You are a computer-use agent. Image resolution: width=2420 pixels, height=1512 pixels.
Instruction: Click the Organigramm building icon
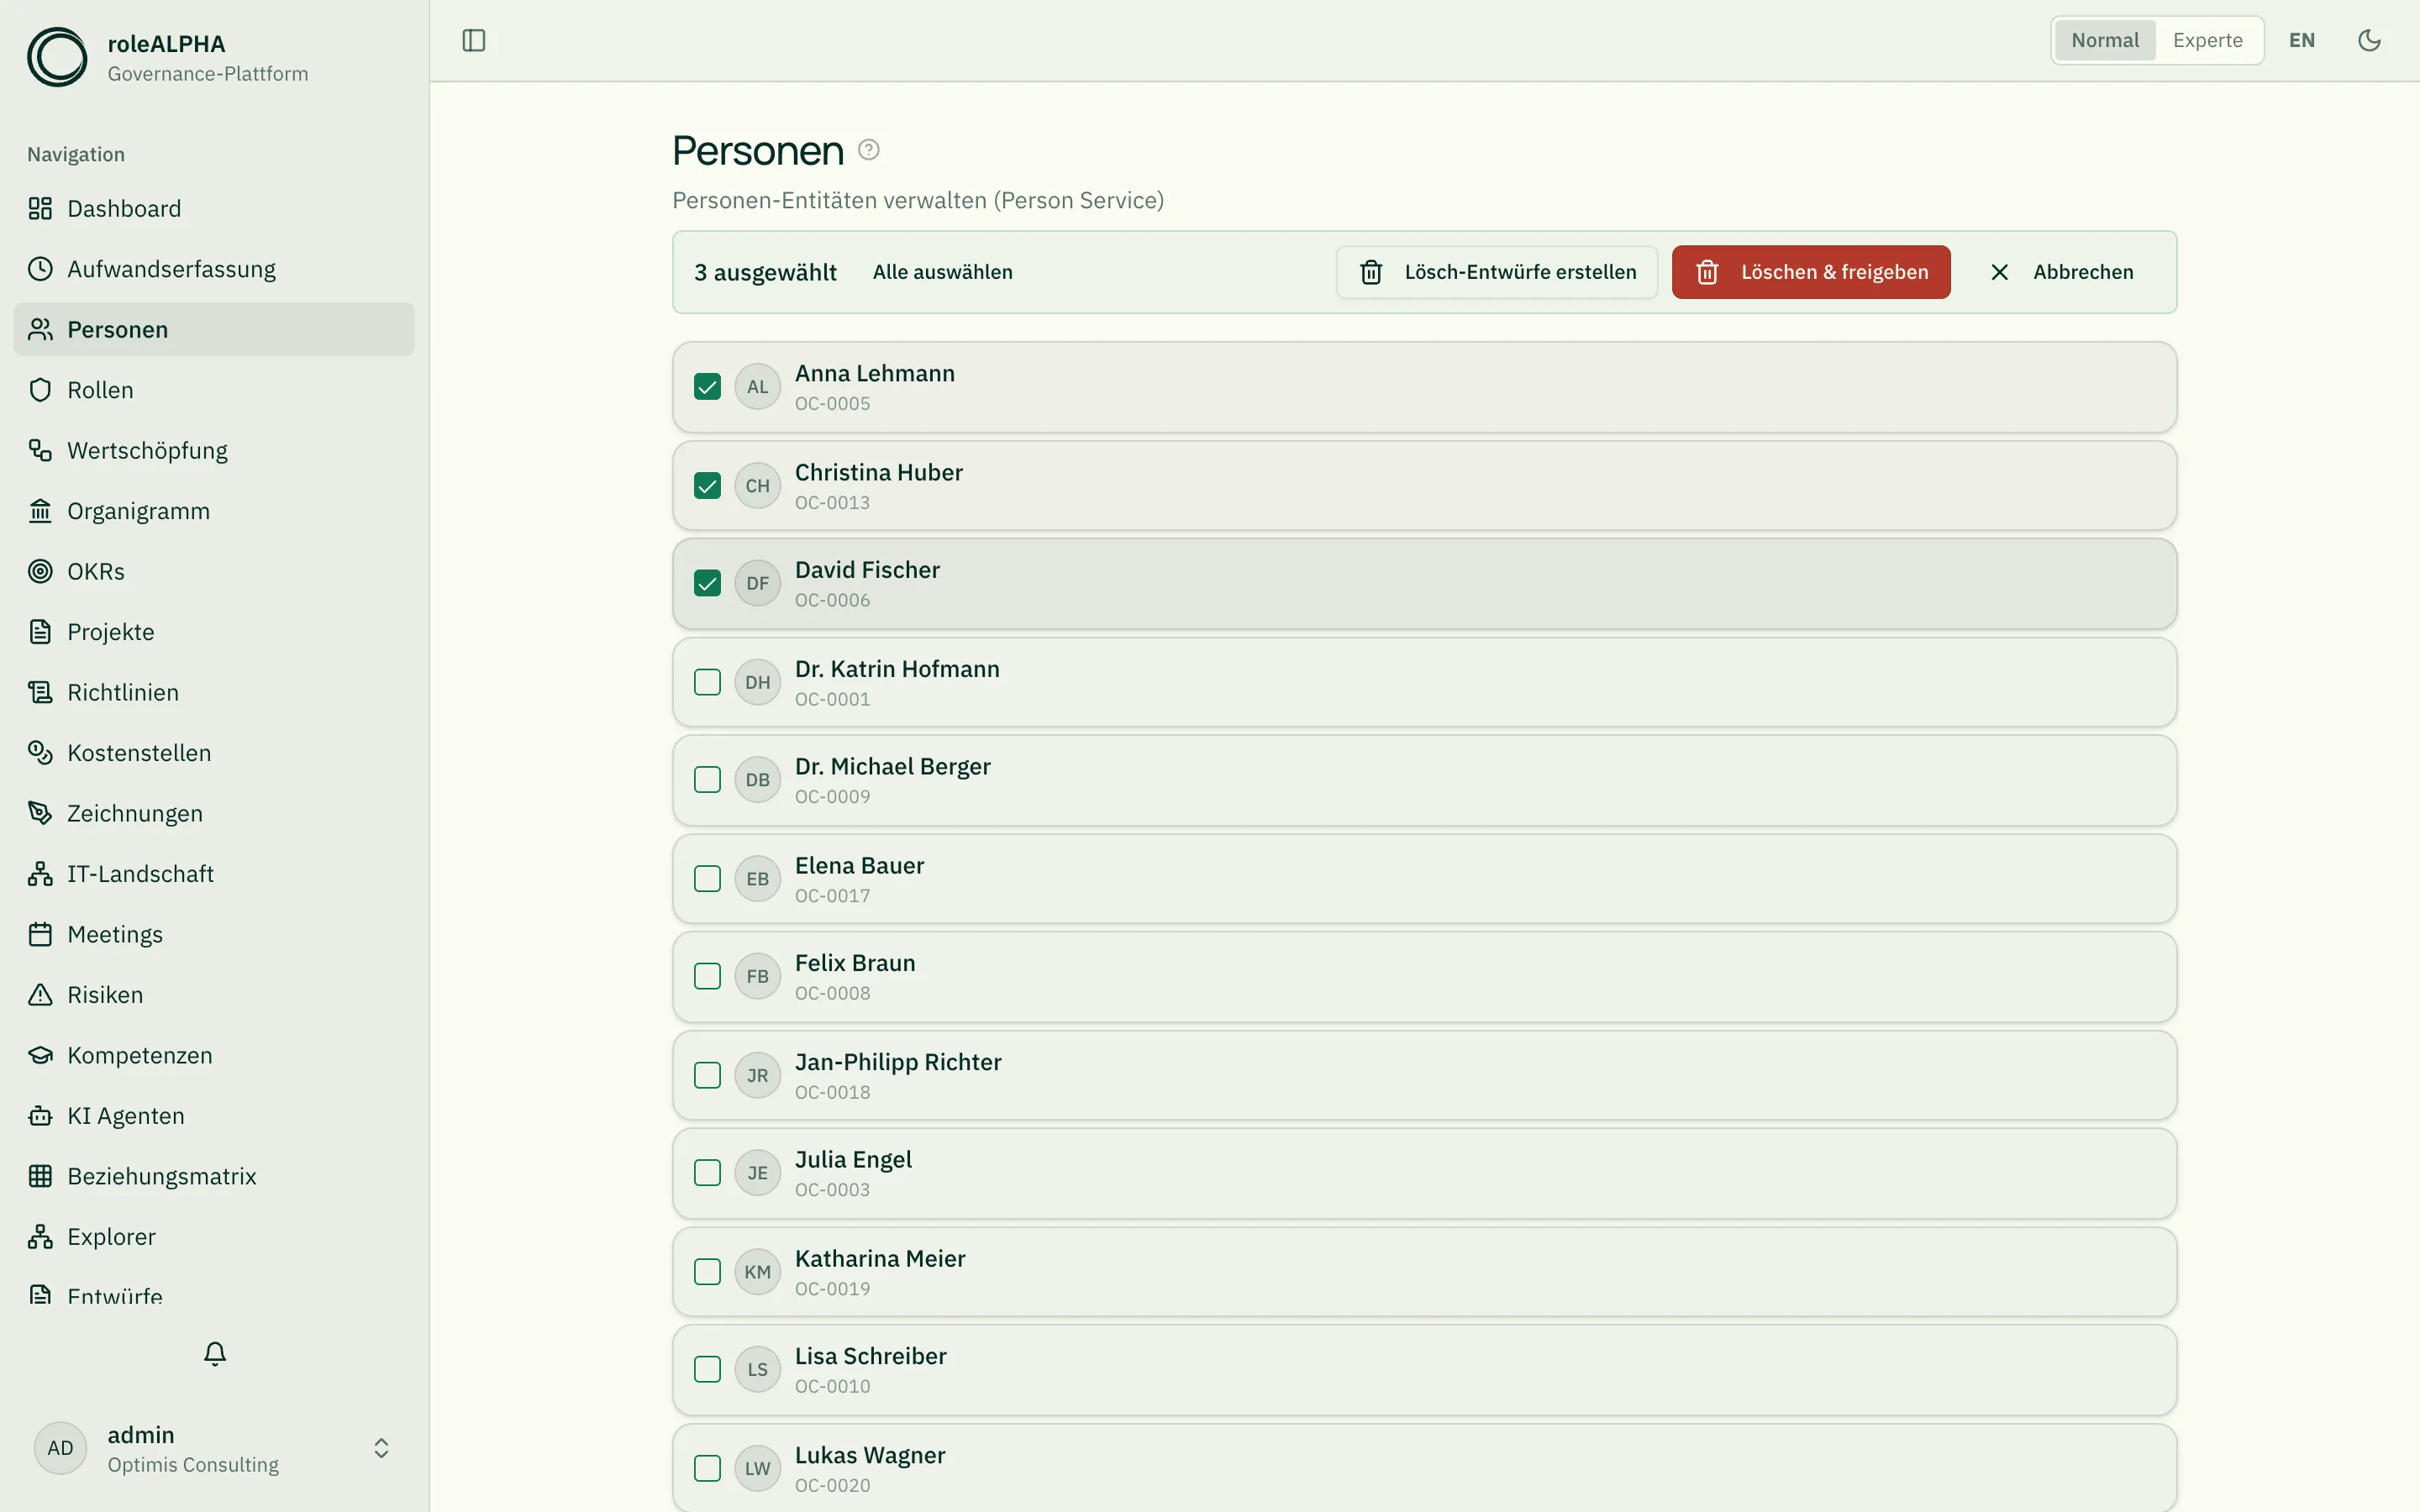coord(40,511)
